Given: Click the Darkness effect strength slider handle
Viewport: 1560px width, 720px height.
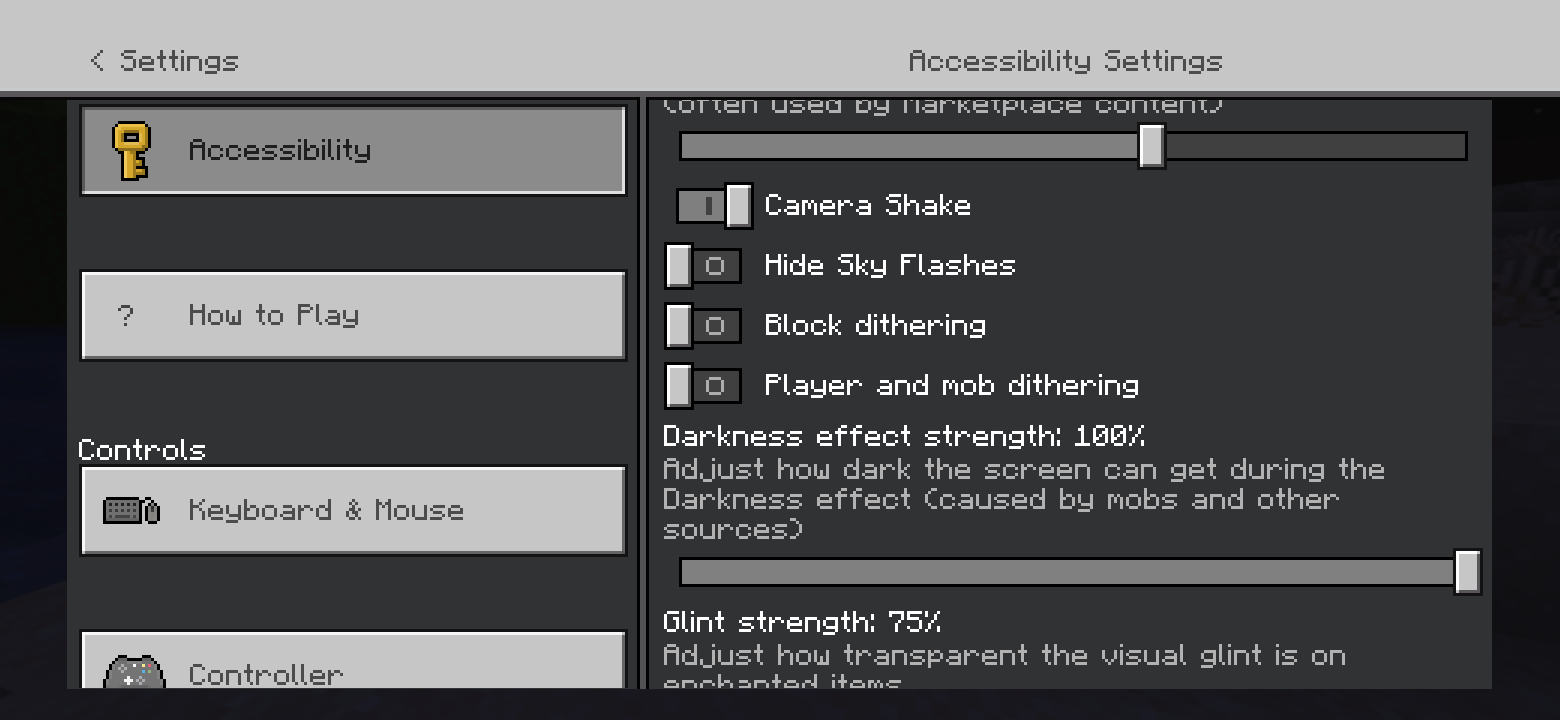Looking at the screenshot, I should pyautogui.click(x=1467, y=572).
